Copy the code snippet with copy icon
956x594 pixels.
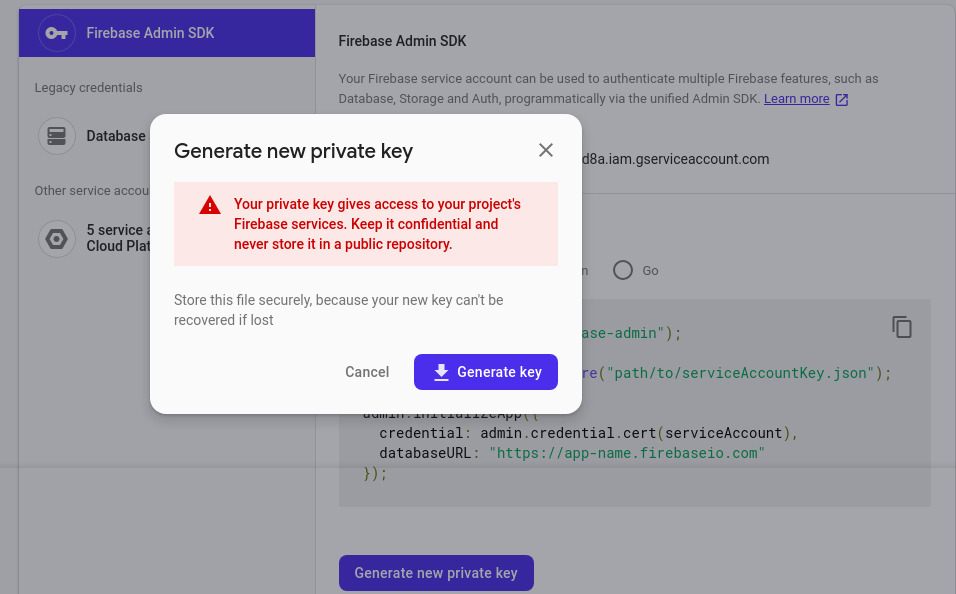[x=902, y=327]
